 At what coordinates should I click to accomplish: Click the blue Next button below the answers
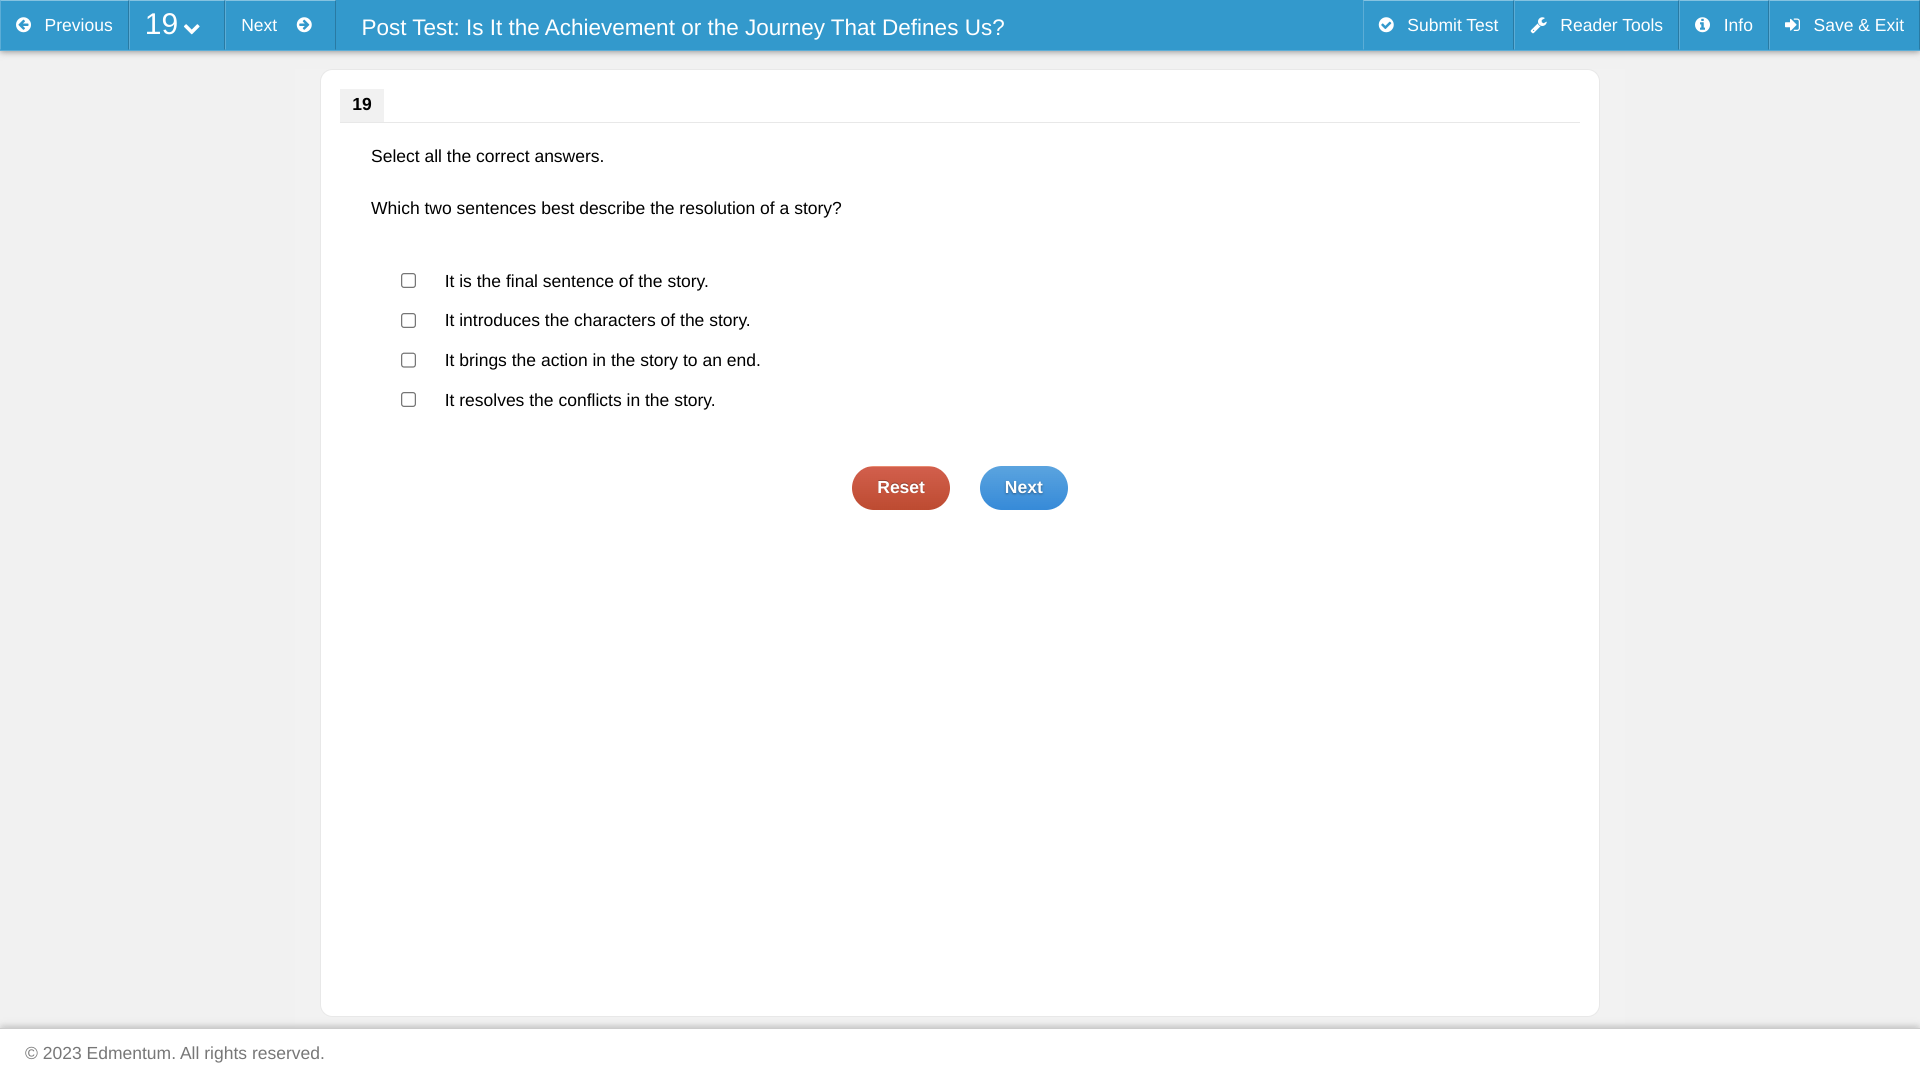click(x=1023, y=488)
